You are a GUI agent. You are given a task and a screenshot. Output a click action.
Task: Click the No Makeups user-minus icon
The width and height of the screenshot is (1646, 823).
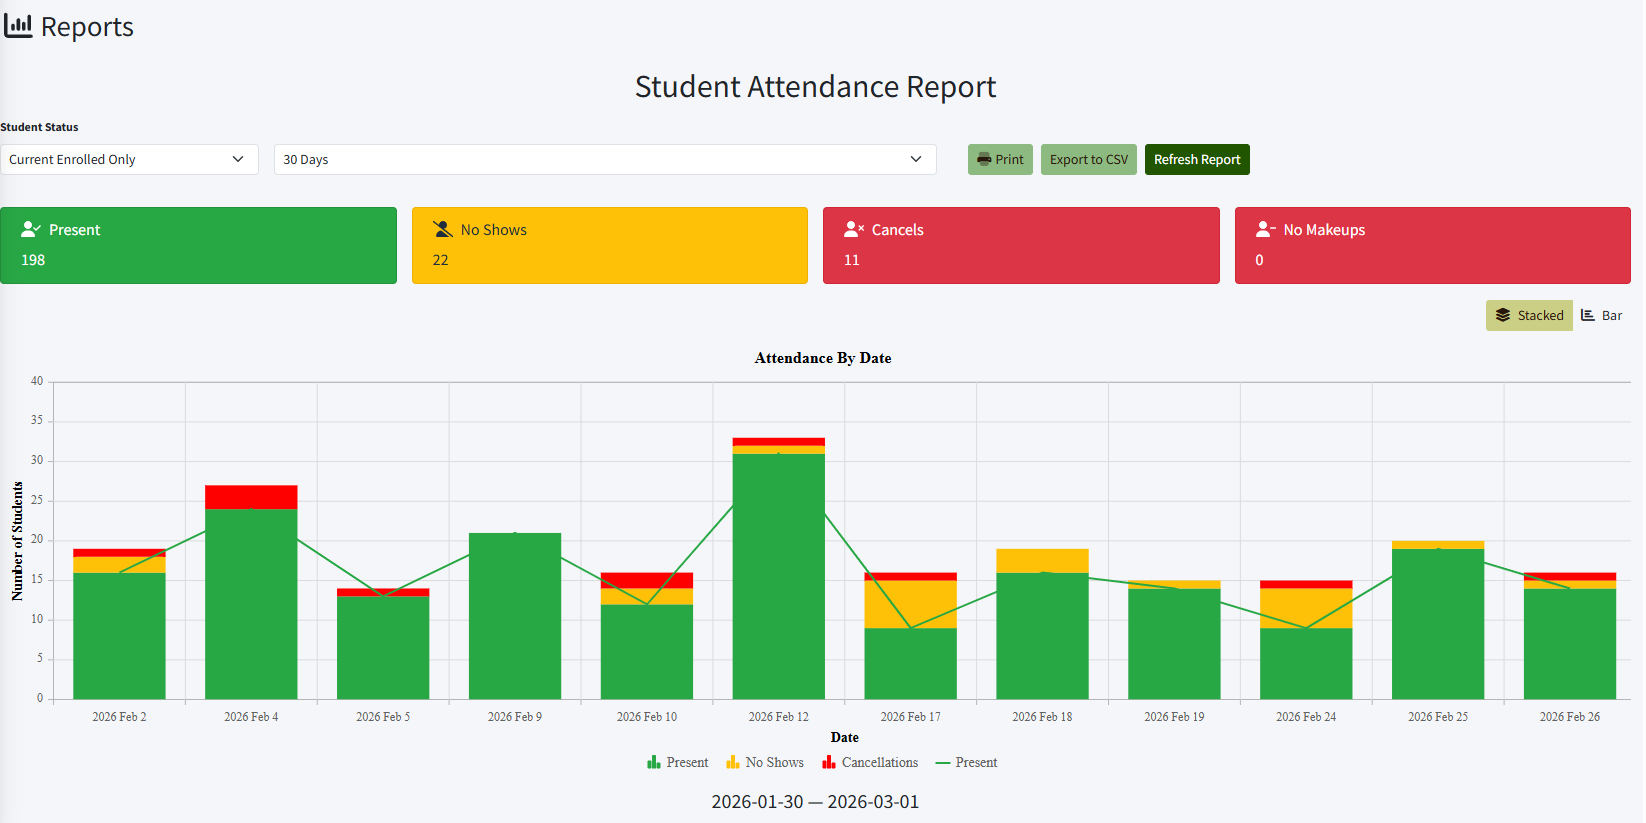pos(1266,230)
